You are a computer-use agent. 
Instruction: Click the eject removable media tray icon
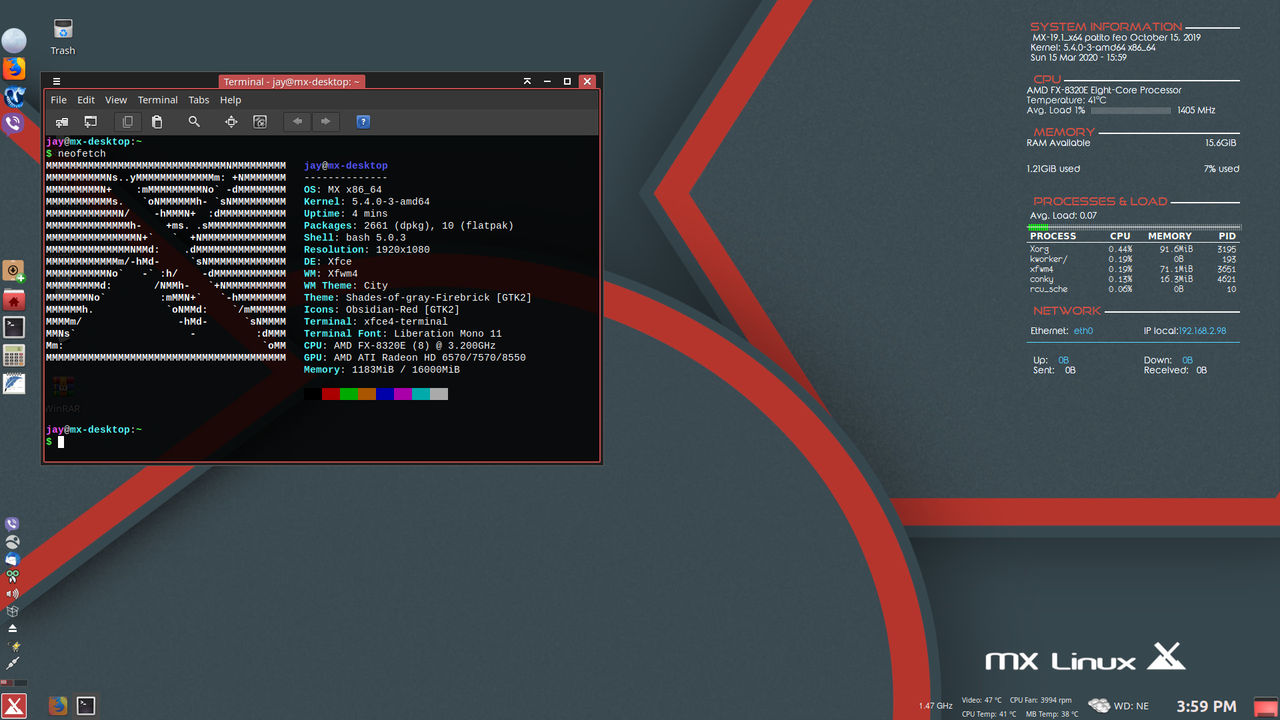[x=12, y=628]
